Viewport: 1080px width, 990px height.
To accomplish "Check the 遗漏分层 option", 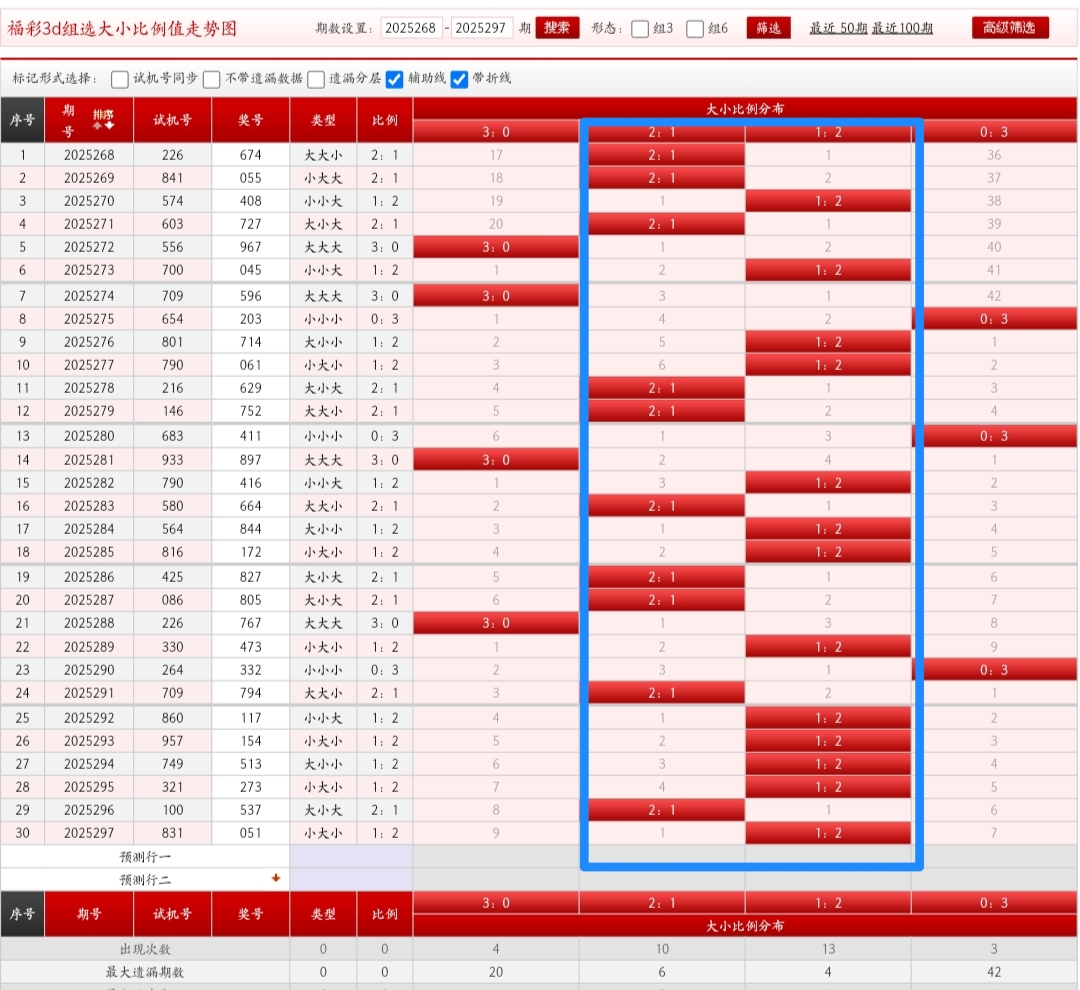I will click(316, 79).
